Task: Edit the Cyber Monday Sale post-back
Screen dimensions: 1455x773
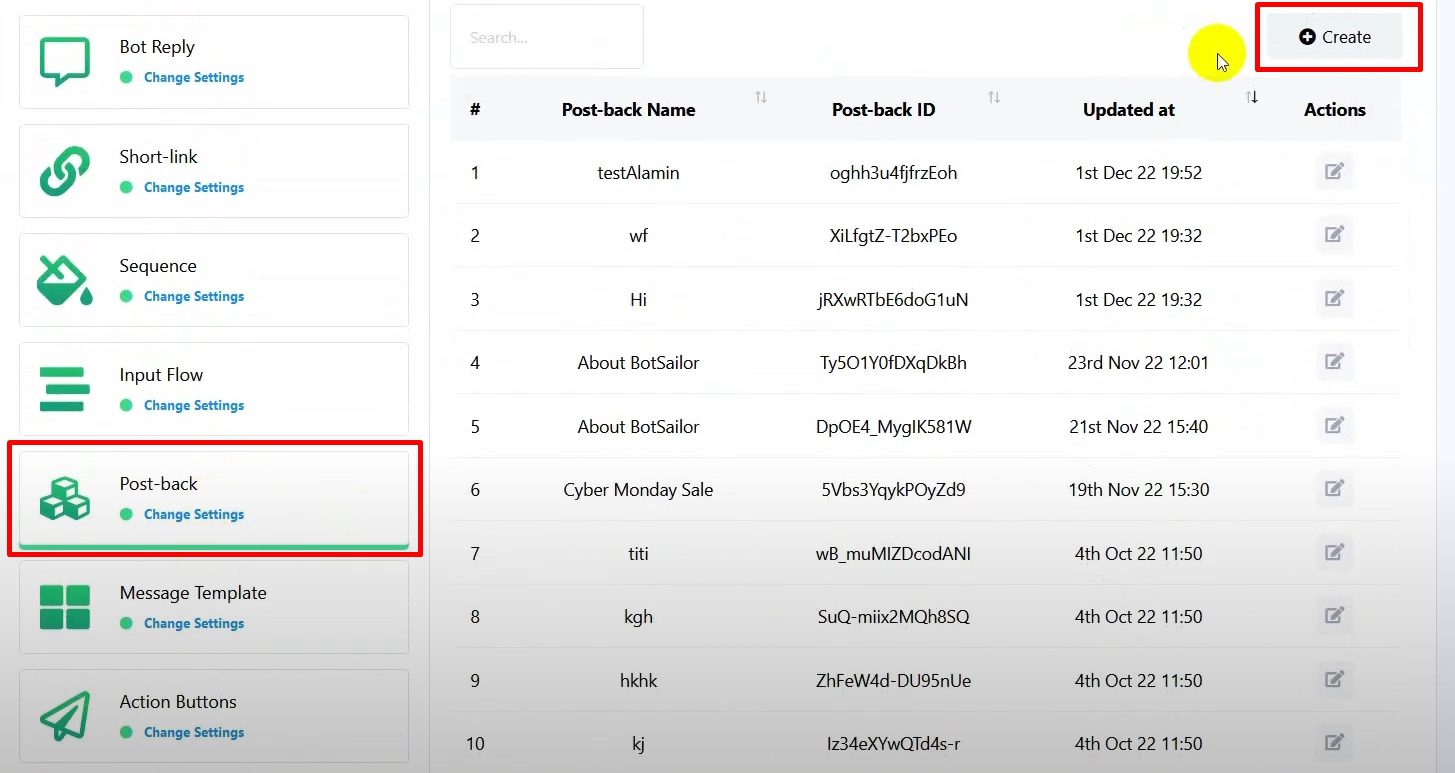Action: (1334, 489)
